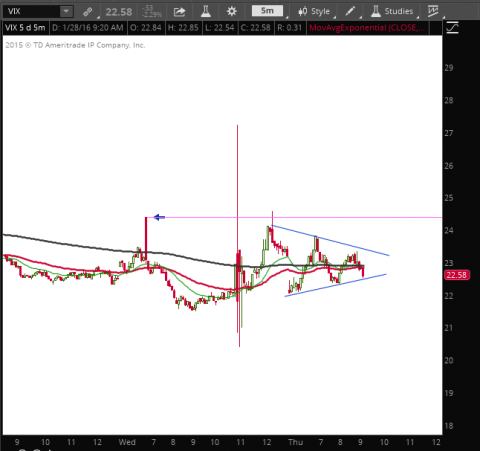Click the 22.58 last price in the toolbar
Image resolution: width=480 pixels, height=451 pixels.
[119, 12]
